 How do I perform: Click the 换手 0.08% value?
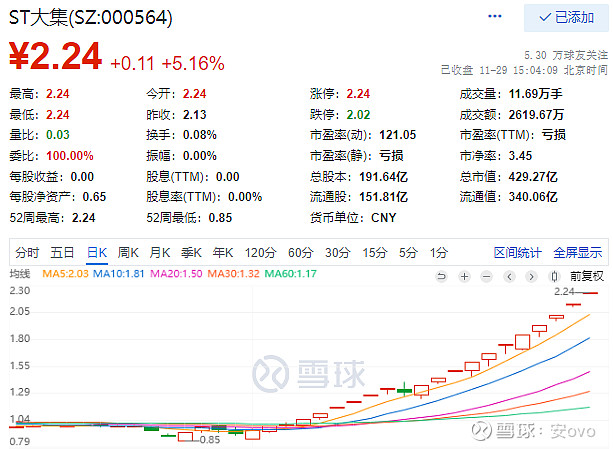pyautogui.click(x=200, y=135)
